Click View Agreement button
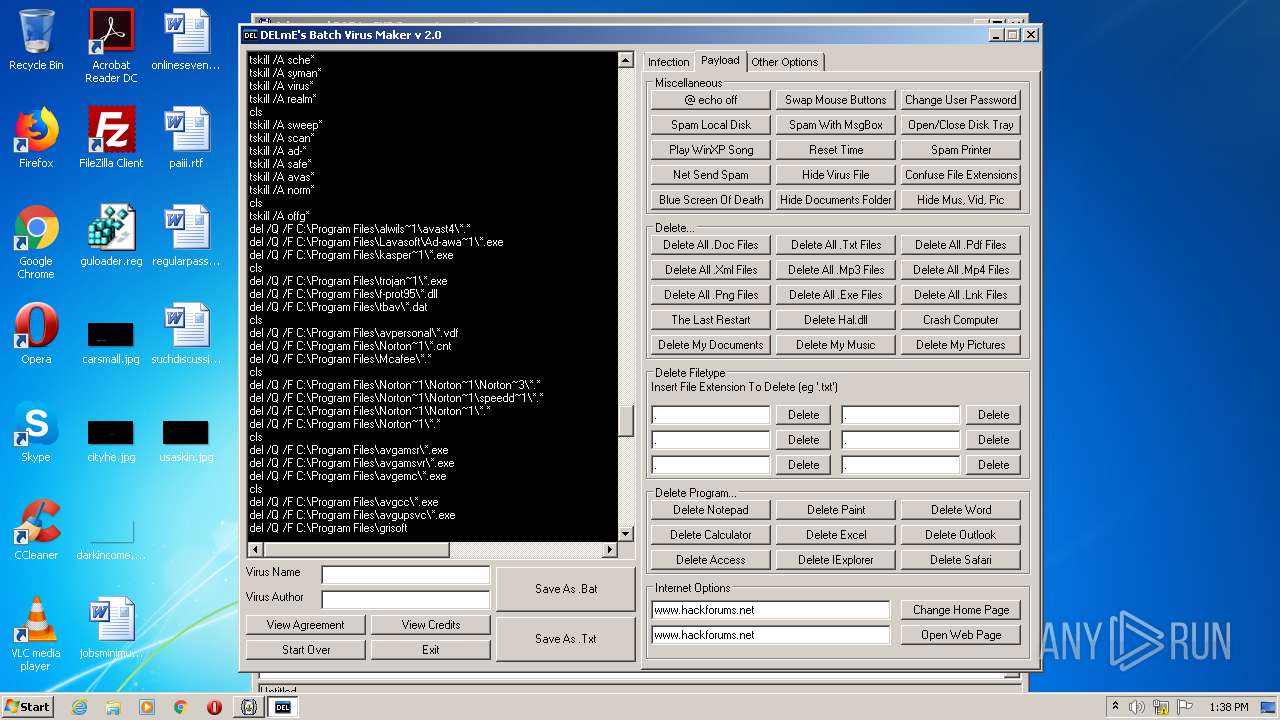Screen dimensions: 1280x720 tap(306, 625)
